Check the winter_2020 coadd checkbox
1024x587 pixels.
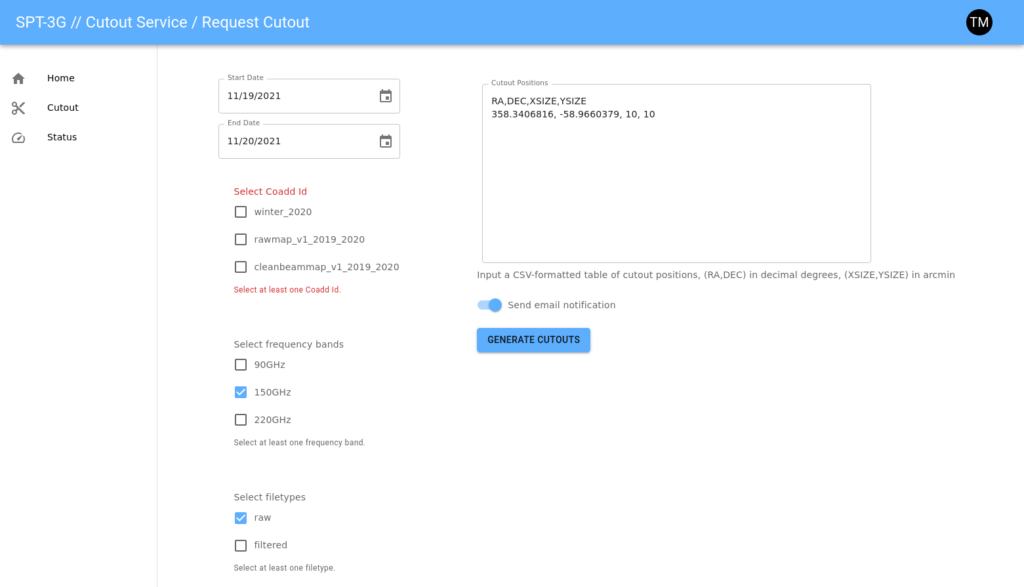click(240, 212)
